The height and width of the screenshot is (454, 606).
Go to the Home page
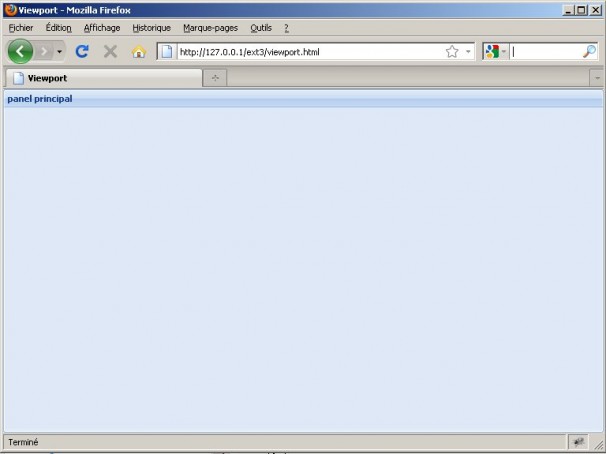point(139,51)
